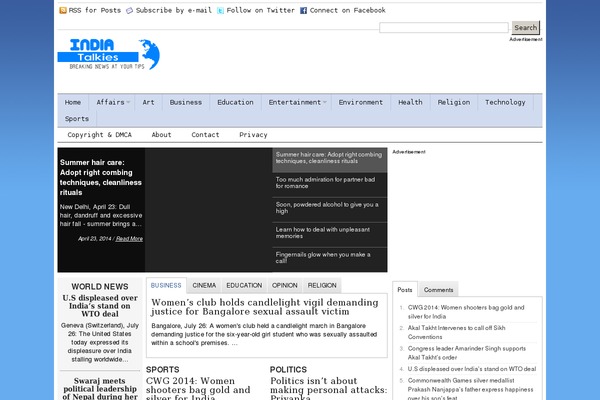Open U.S displeased over India's stand headline
This screenshot has width=600, height=400.
[x=100, y=306]
